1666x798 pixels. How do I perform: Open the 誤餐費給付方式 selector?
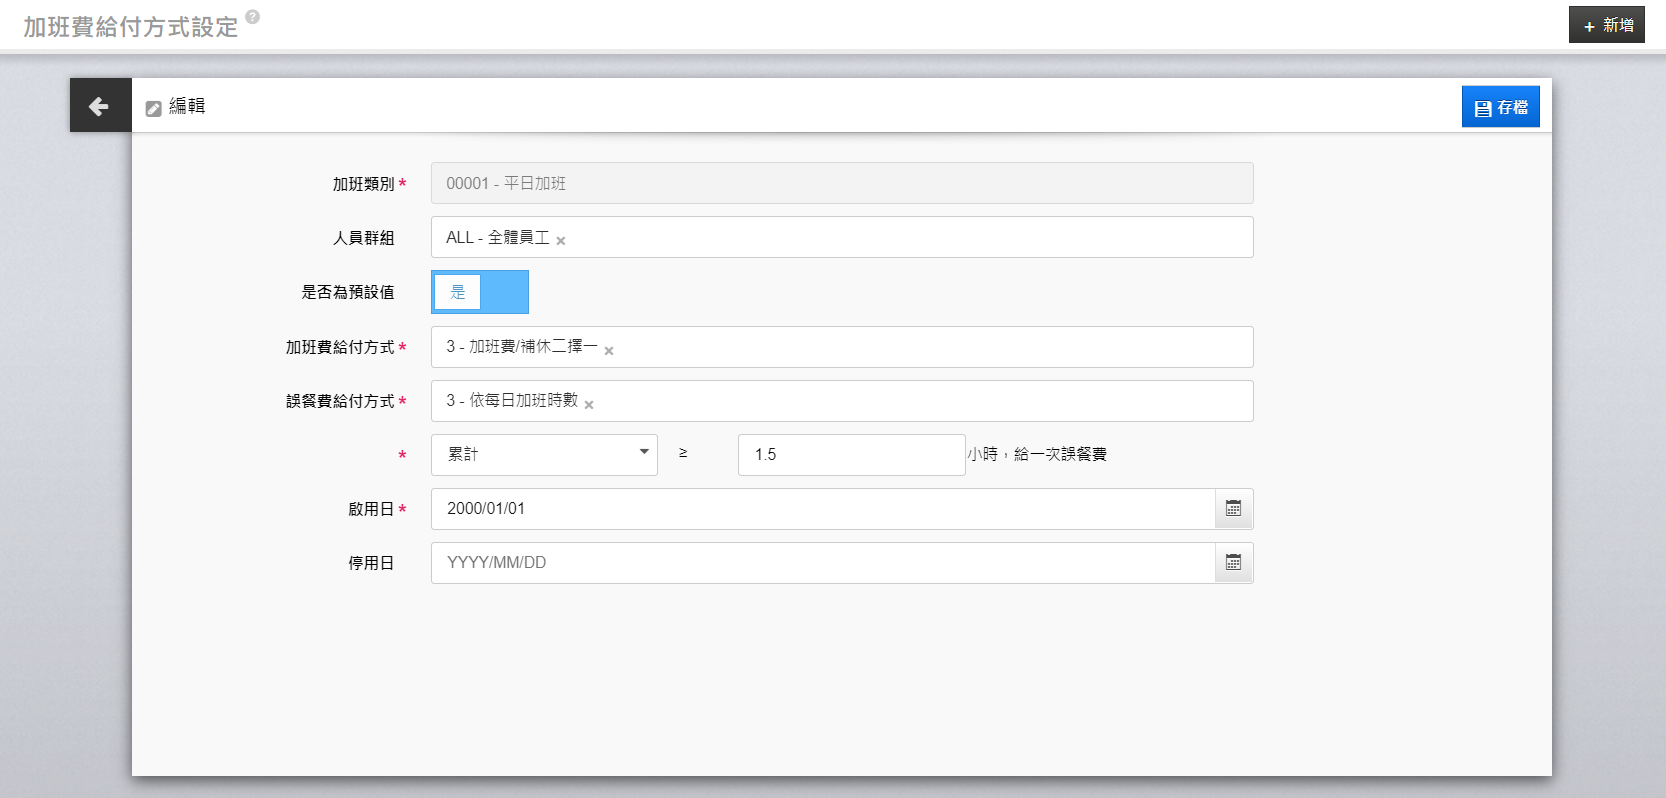900,401
